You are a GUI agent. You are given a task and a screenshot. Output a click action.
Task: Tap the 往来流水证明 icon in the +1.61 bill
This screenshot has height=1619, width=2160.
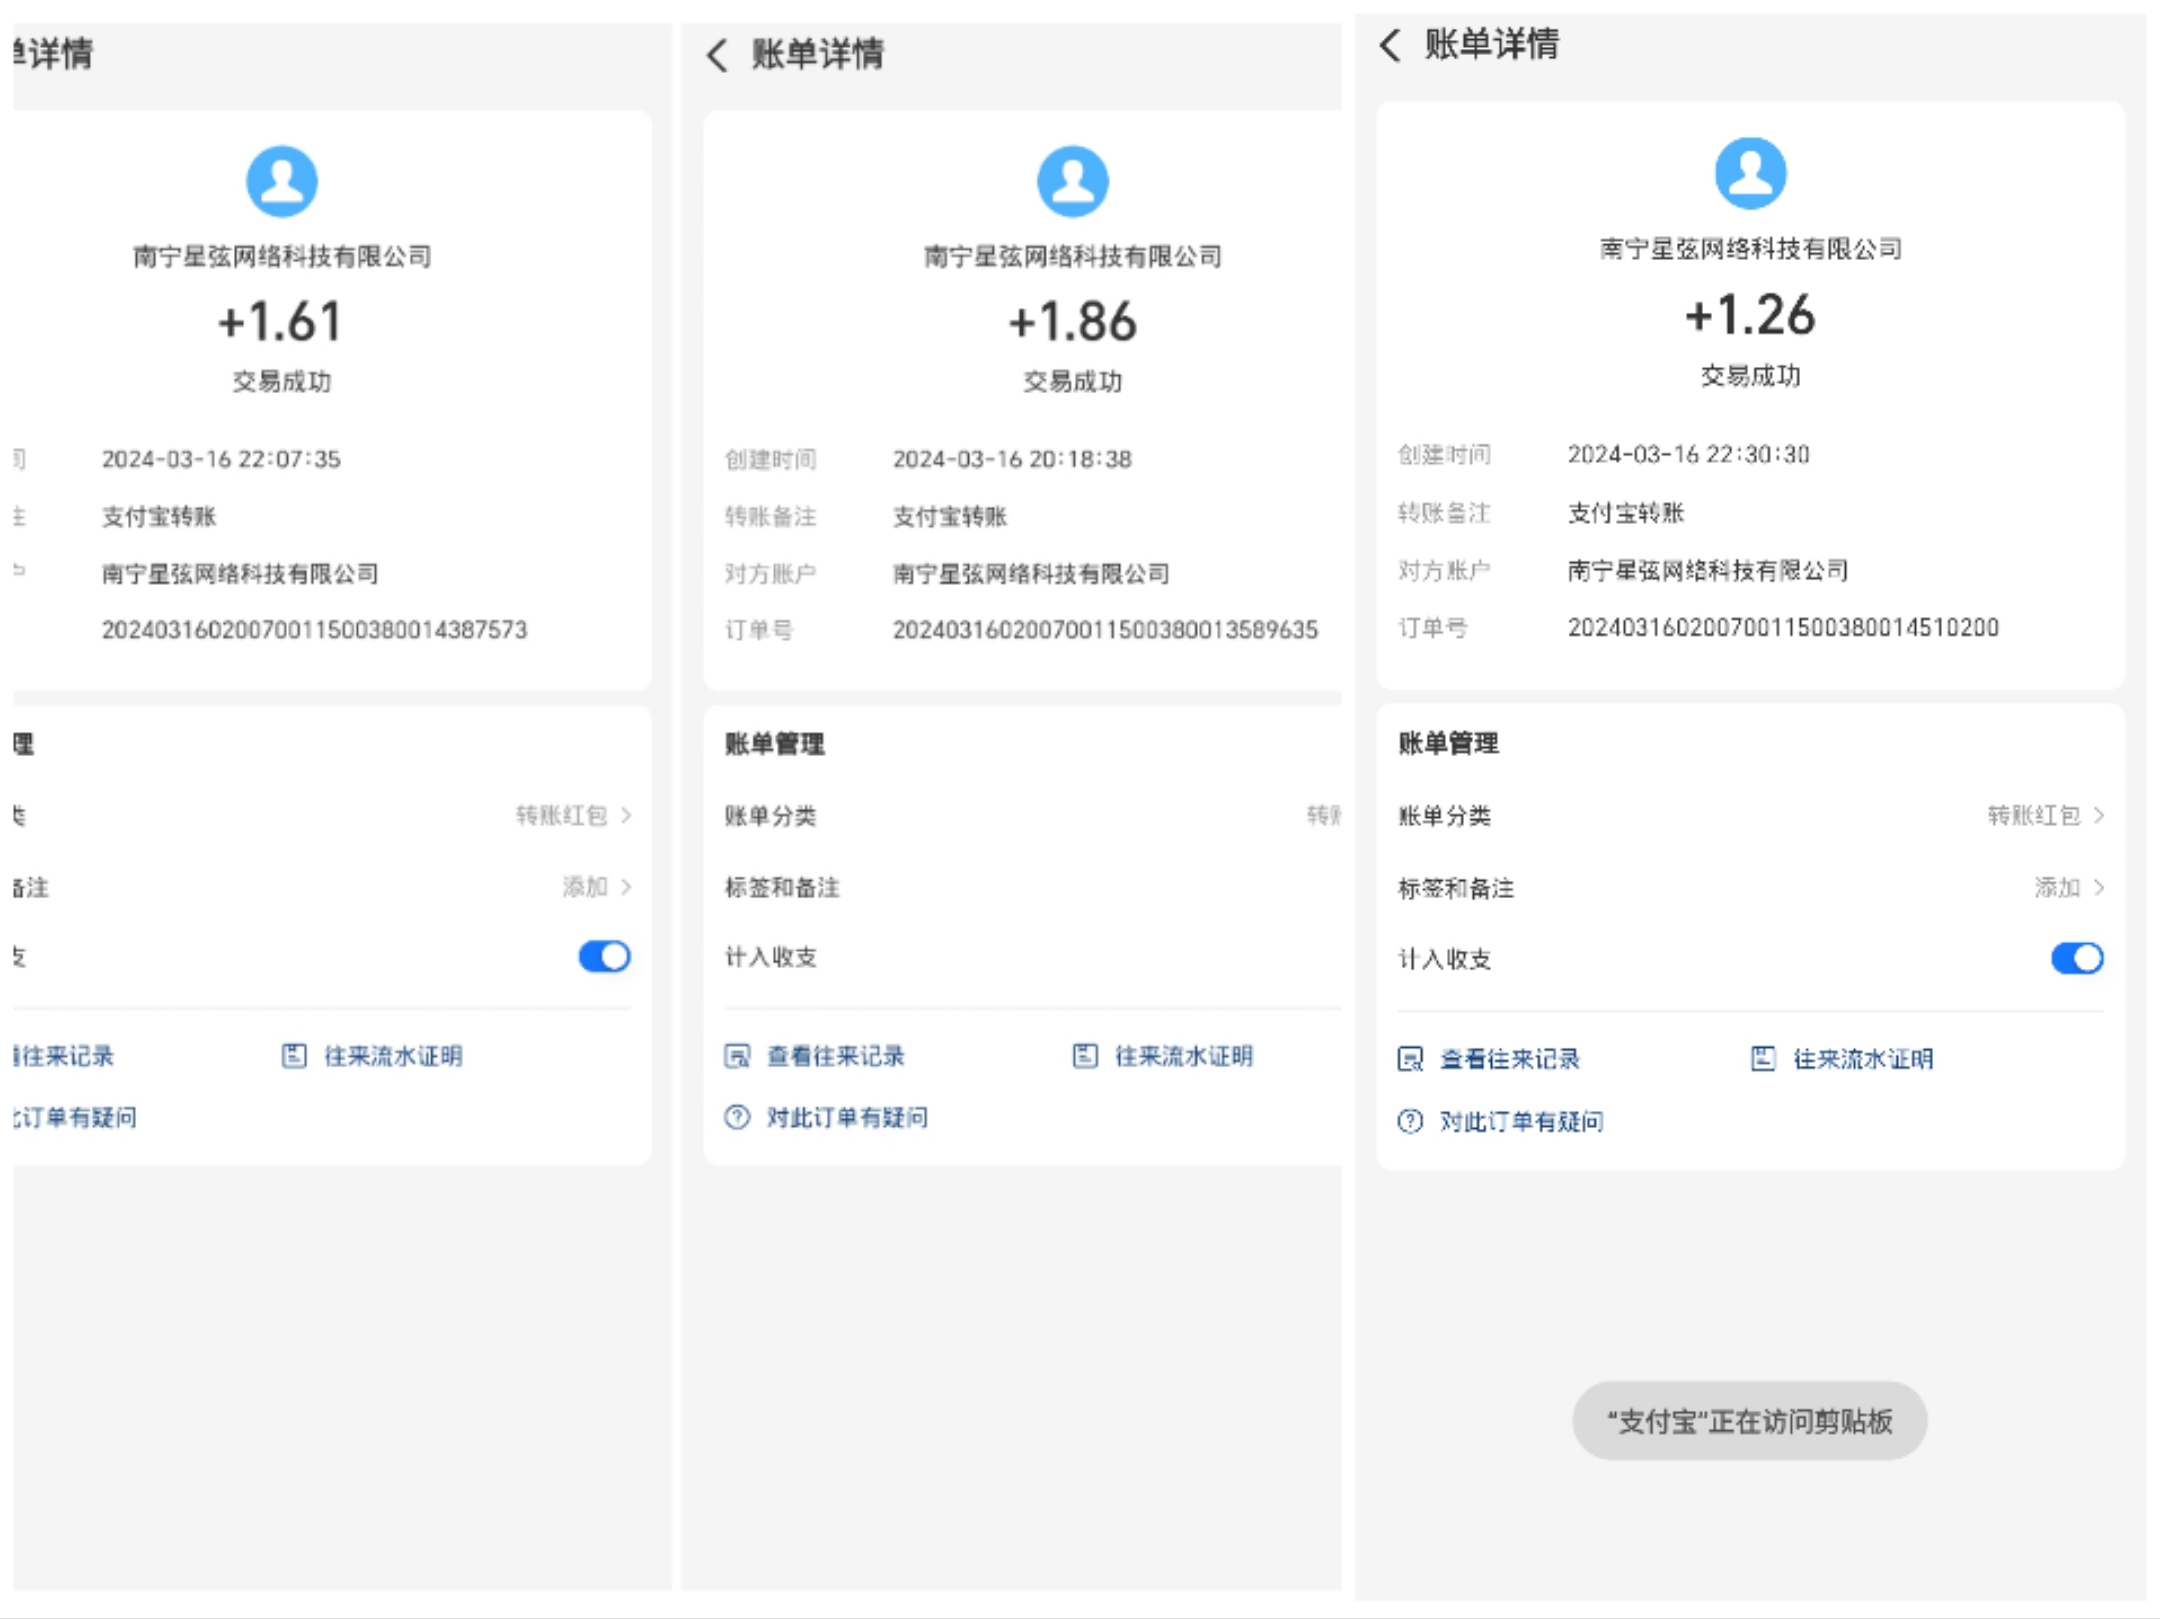pos(294,1056)
